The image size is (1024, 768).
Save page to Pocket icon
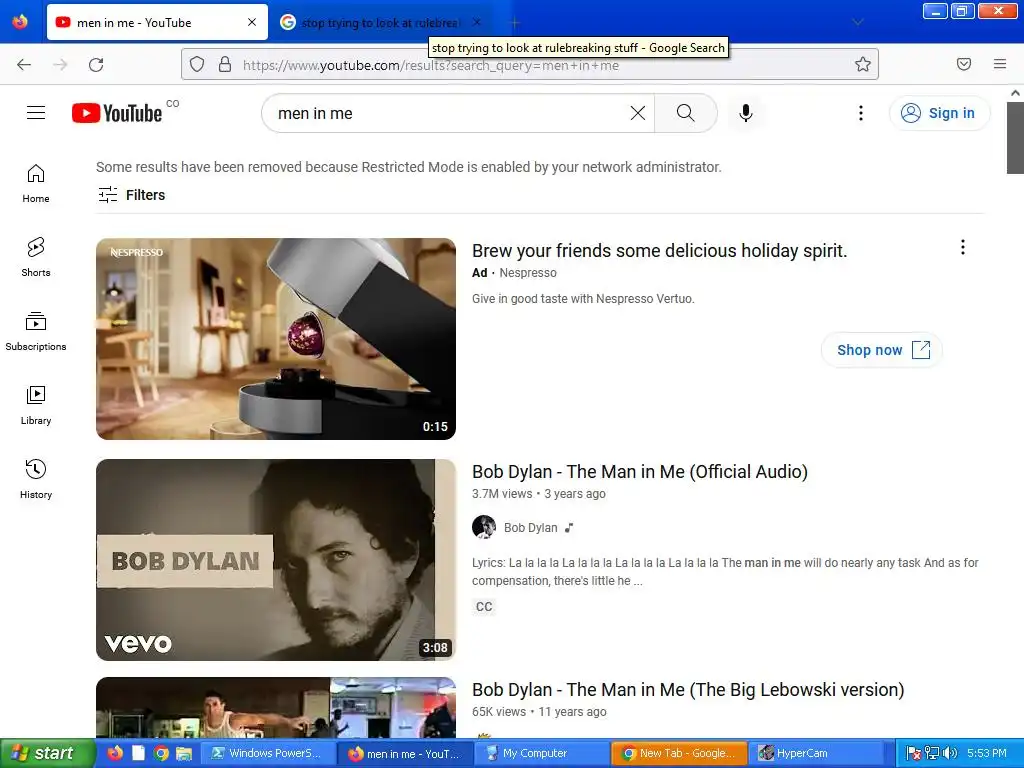click(x=963, y=64)
